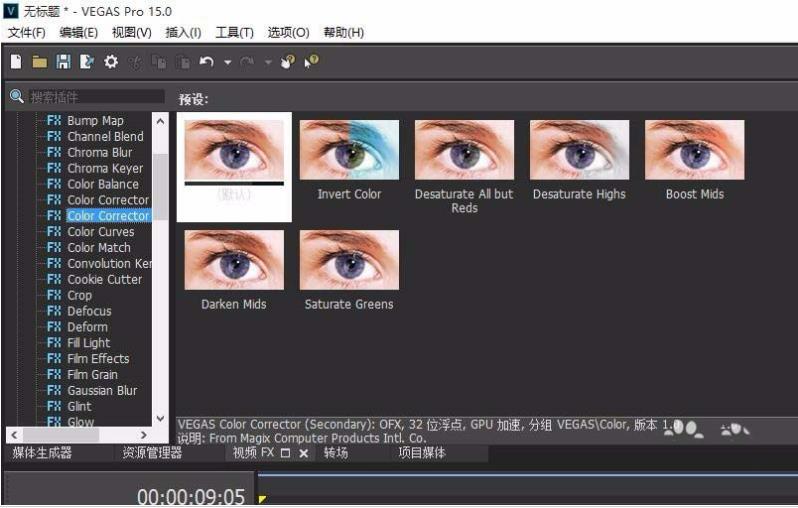
Task: Undock the 视频 FX window square icon
Action: [285, 453]
